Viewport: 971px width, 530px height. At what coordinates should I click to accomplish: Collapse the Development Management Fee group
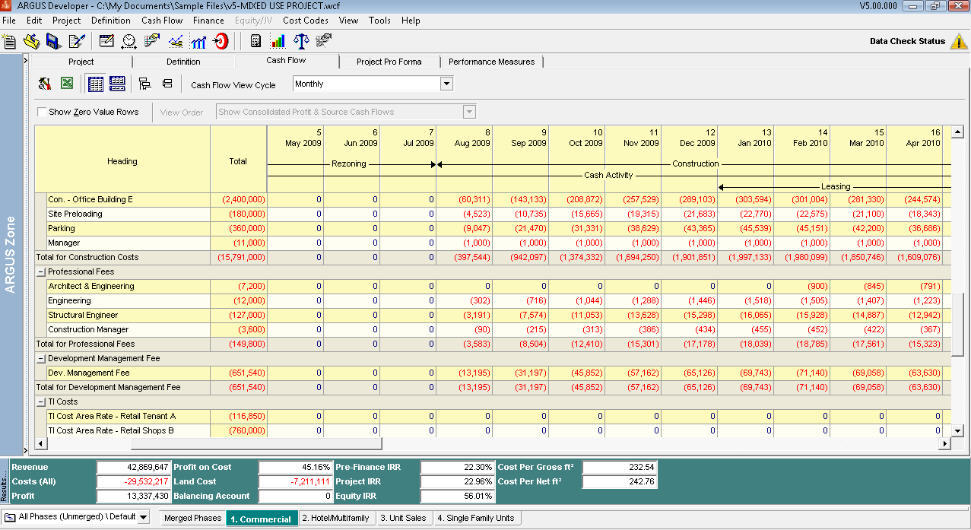click(x=41, y=358)
